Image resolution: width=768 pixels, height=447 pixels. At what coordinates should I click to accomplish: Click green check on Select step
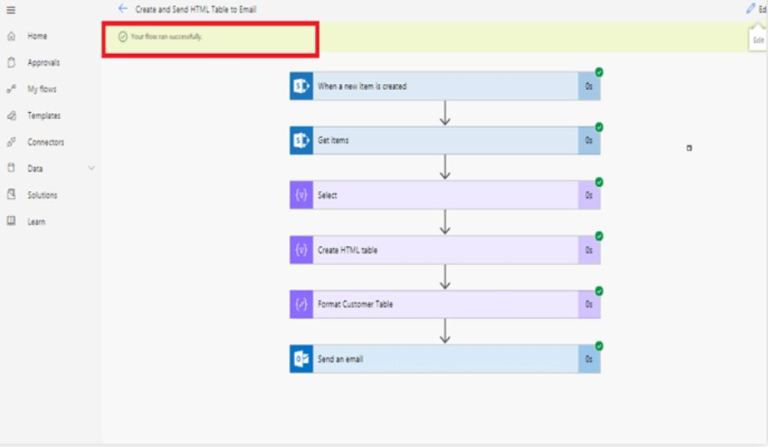click(x=599, y=182)
